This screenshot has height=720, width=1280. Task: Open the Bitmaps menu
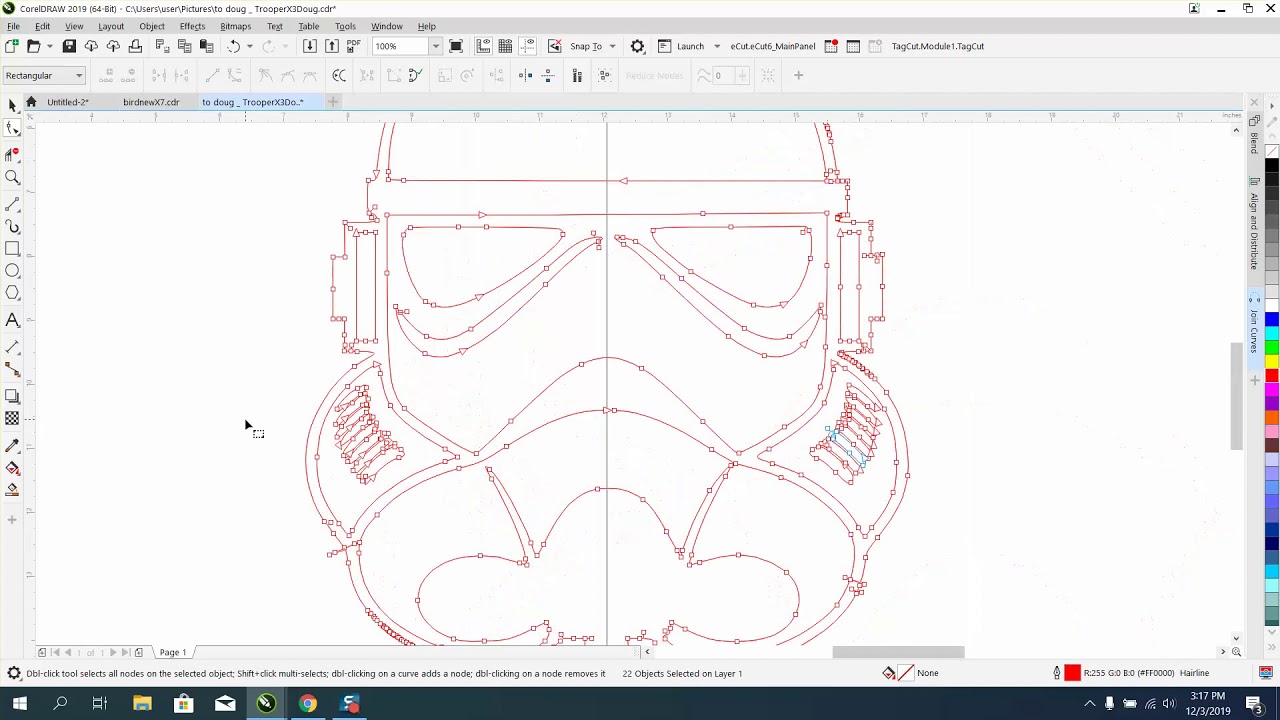click(235, 26)
